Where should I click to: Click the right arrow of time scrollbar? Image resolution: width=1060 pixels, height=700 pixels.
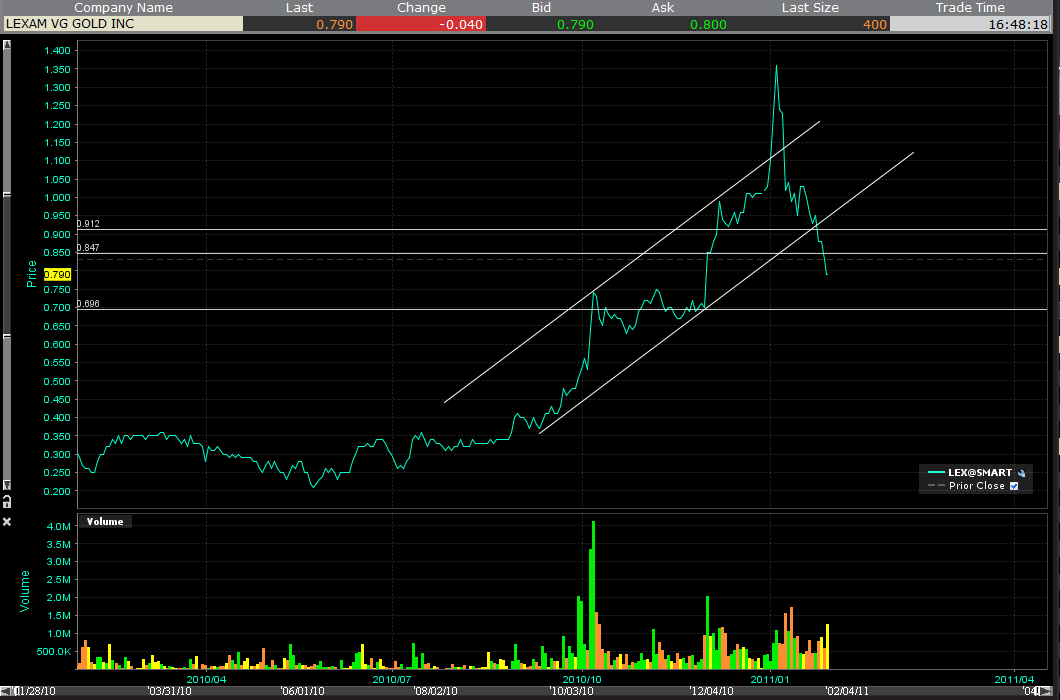tap(1047, 691)
